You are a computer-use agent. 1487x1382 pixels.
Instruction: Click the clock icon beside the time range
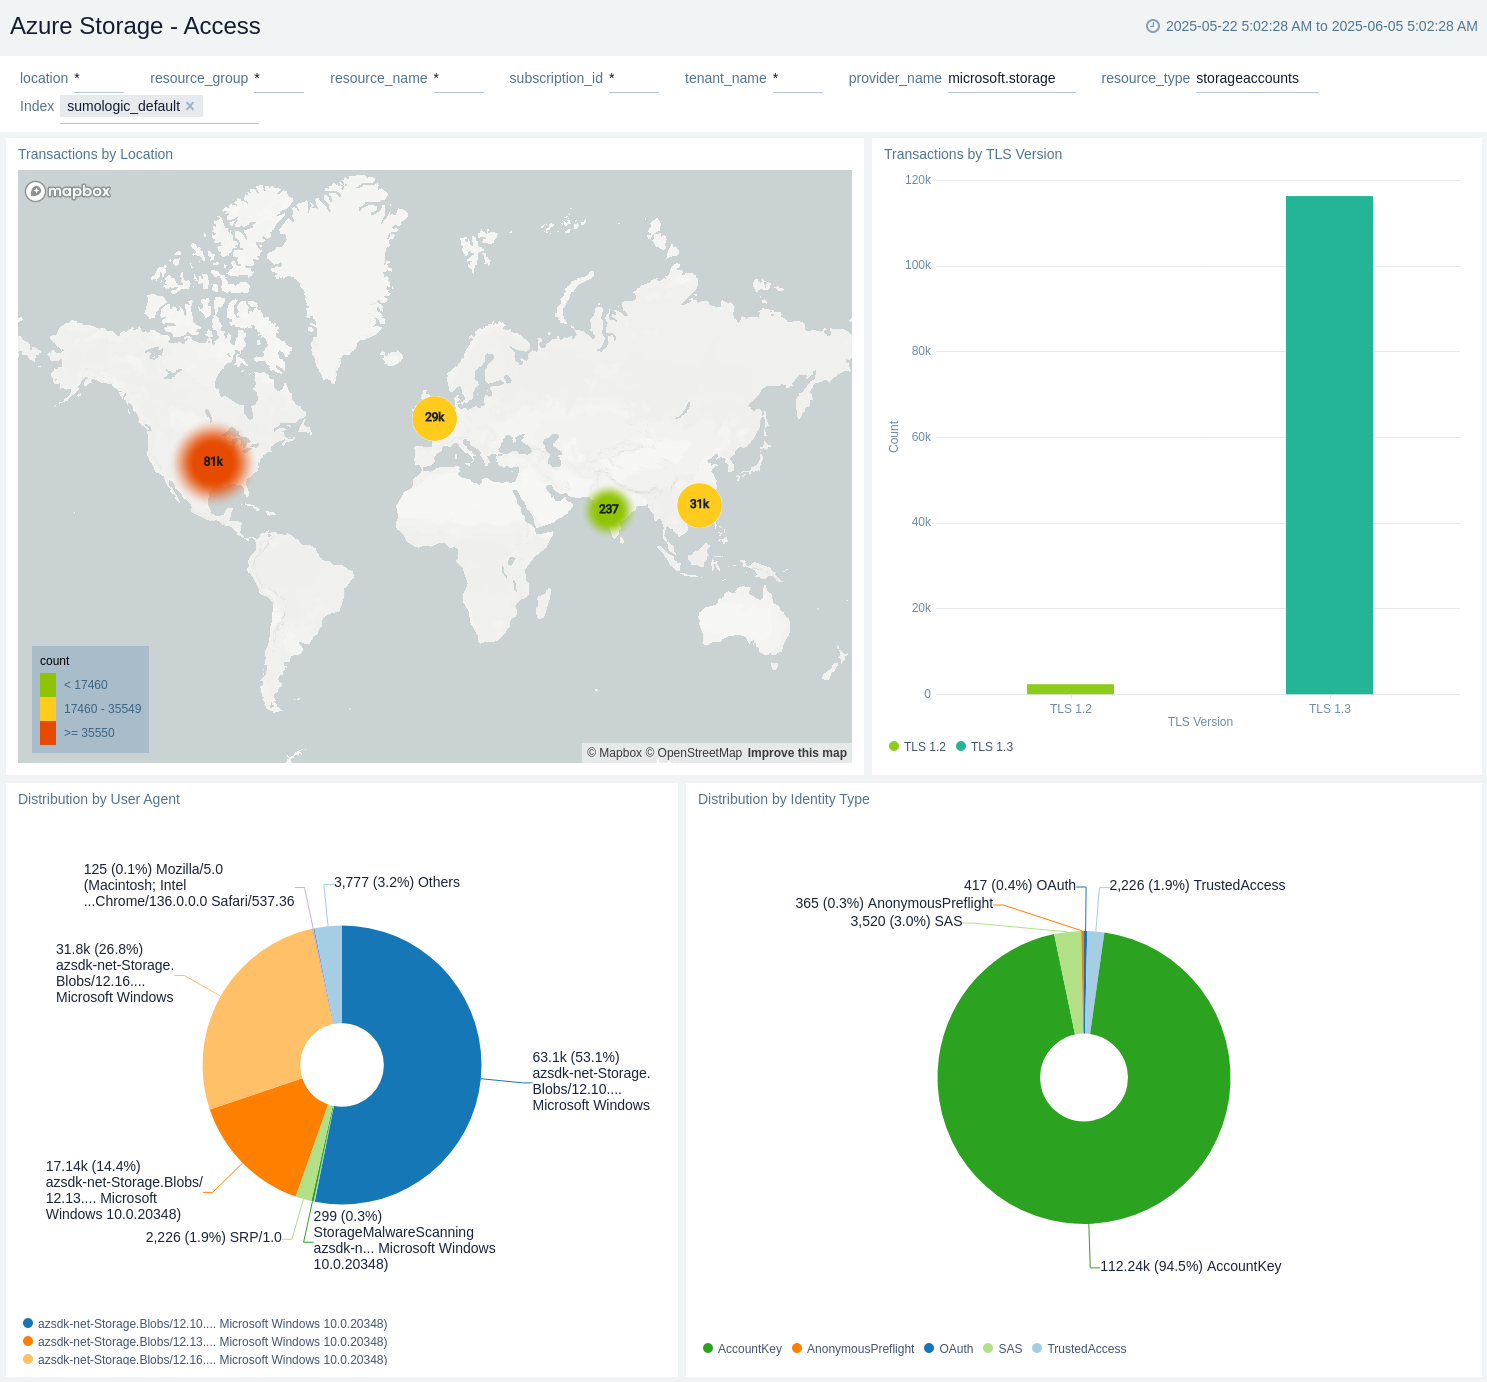pyautogui.click(x=1153, y=26)
